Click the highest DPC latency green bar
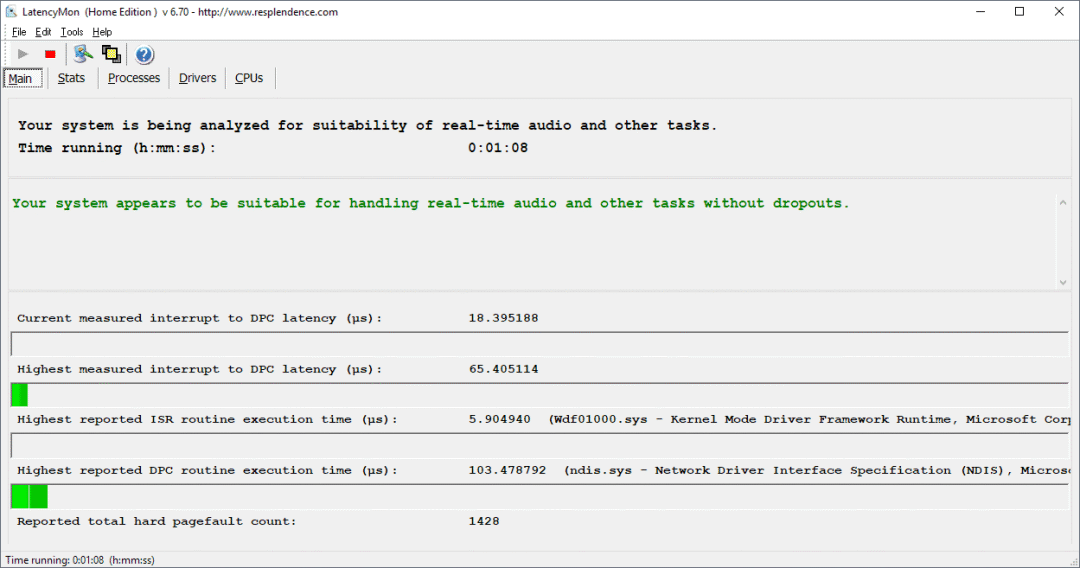The height and width of the screenshot is (568, 1080). [x=19, y=395]
